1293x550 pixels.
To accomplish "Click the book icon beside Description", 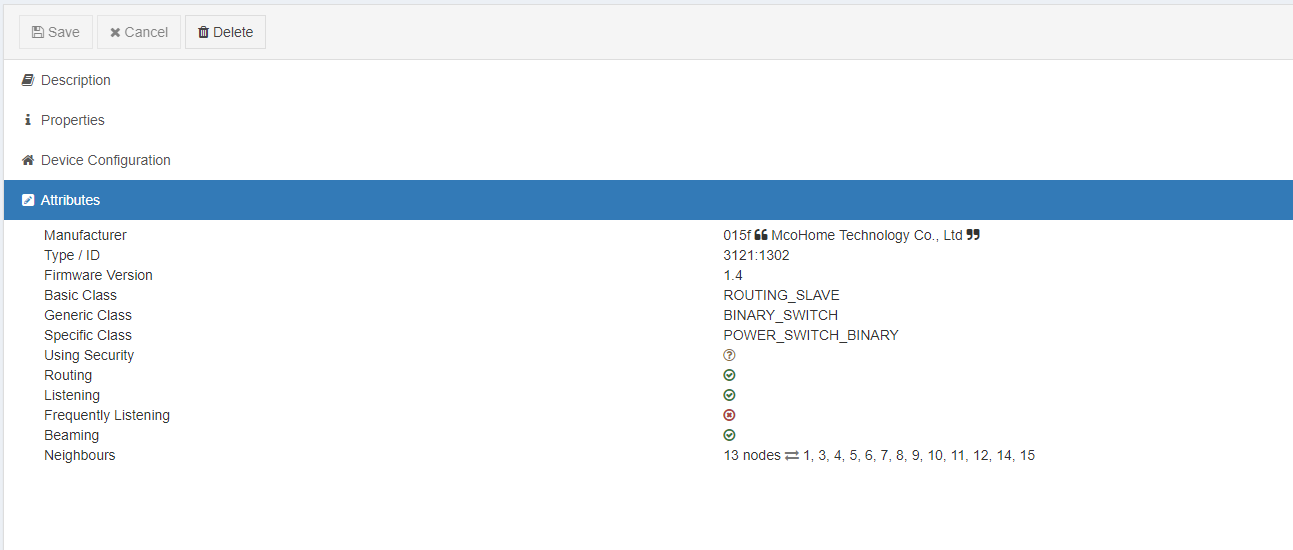I will [28, 80].
